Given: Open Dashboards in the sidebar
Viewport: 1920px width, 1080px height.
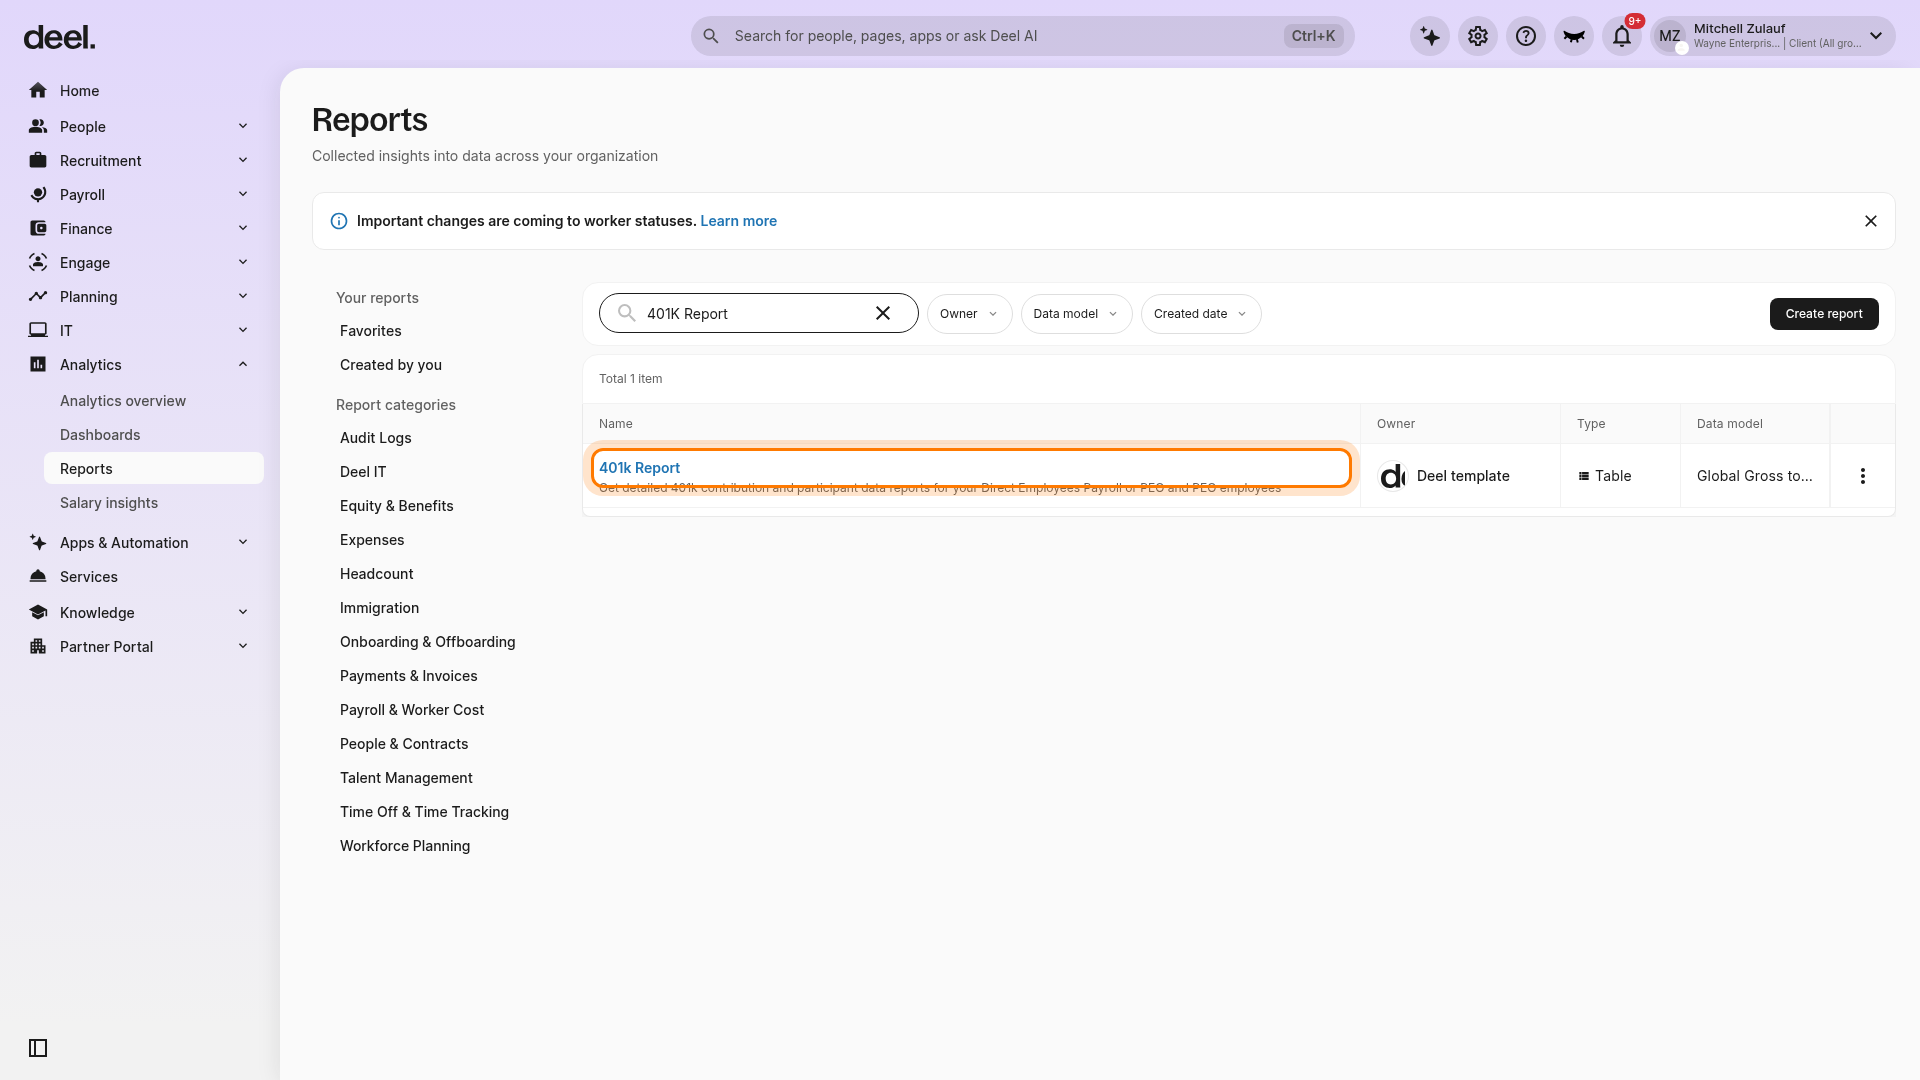Looking at the screenshot, I should 100,435.
